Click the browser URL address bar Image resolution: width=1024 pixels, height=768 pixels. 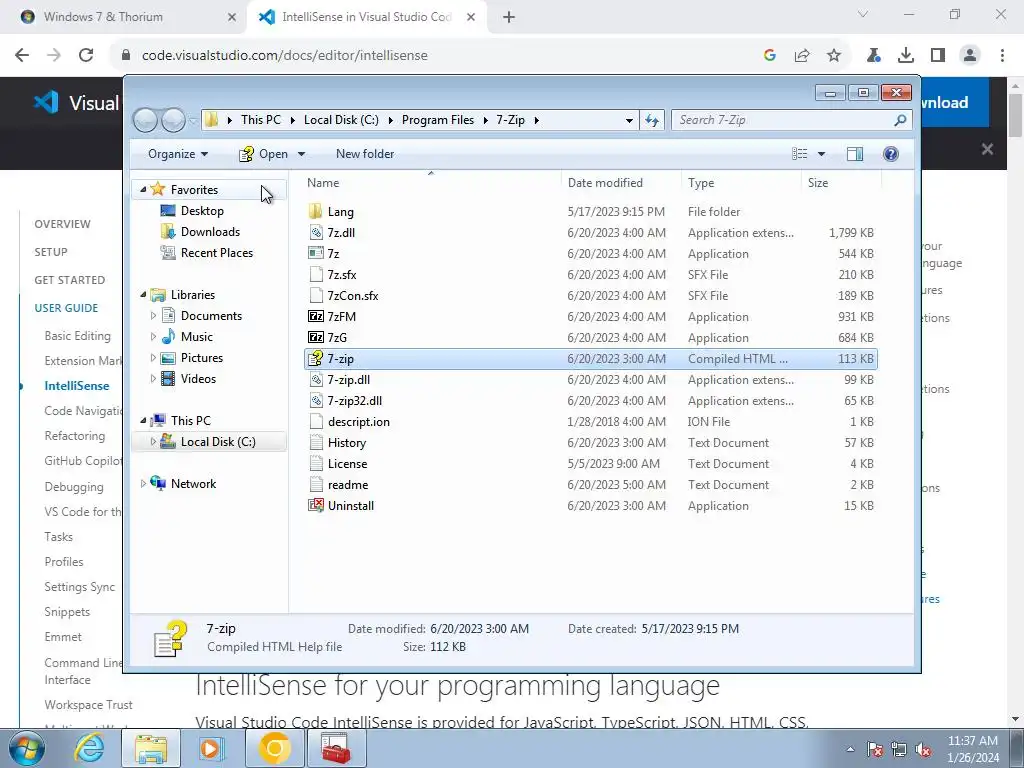(431, 56)
